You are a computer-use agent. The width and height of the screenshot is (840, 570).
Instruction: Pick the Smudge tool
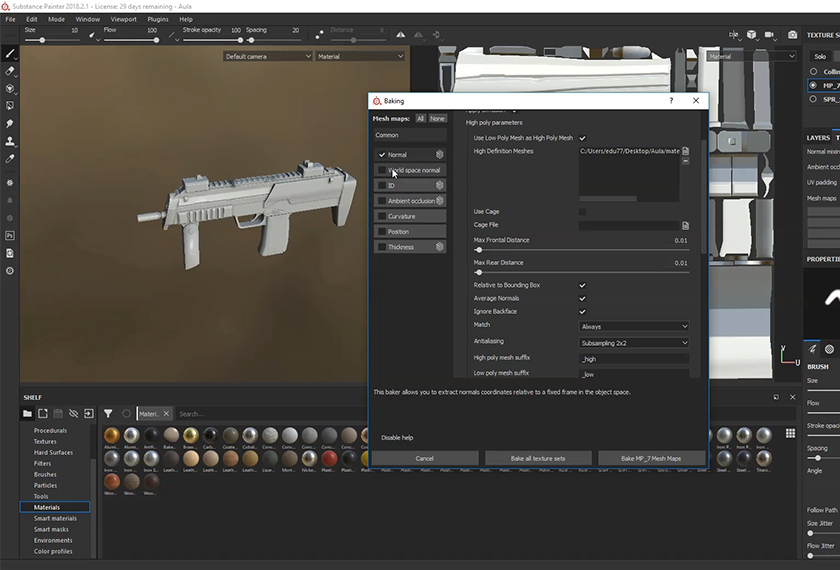[10, 123]
